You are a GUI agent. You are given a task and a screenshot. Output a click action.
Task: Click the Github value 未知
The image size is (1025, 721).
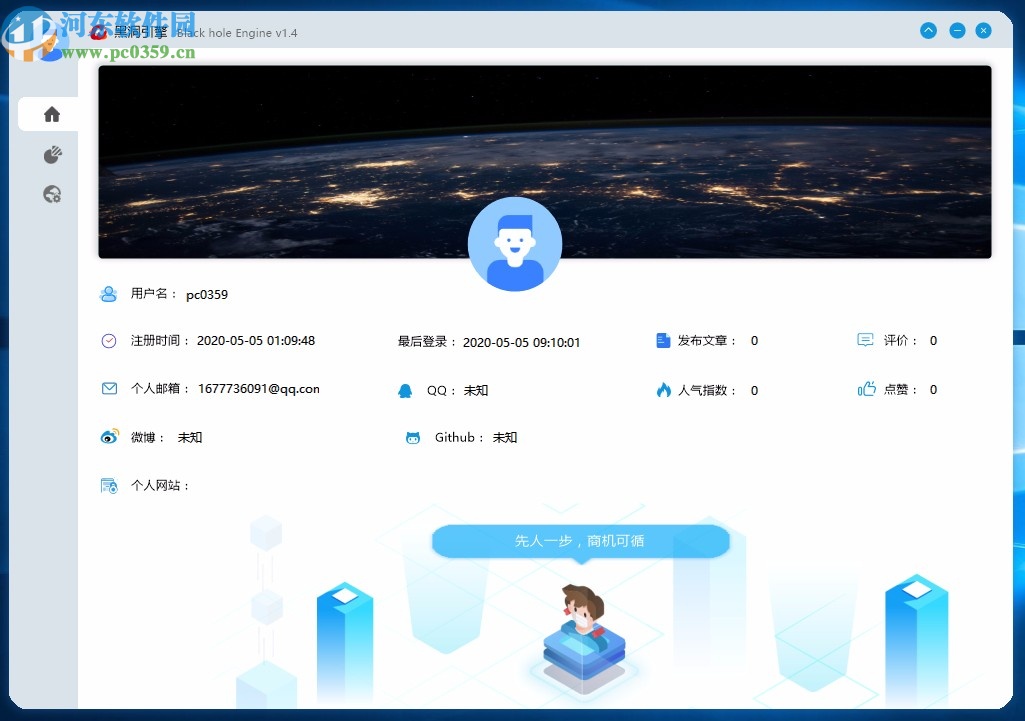pos(505,437)
